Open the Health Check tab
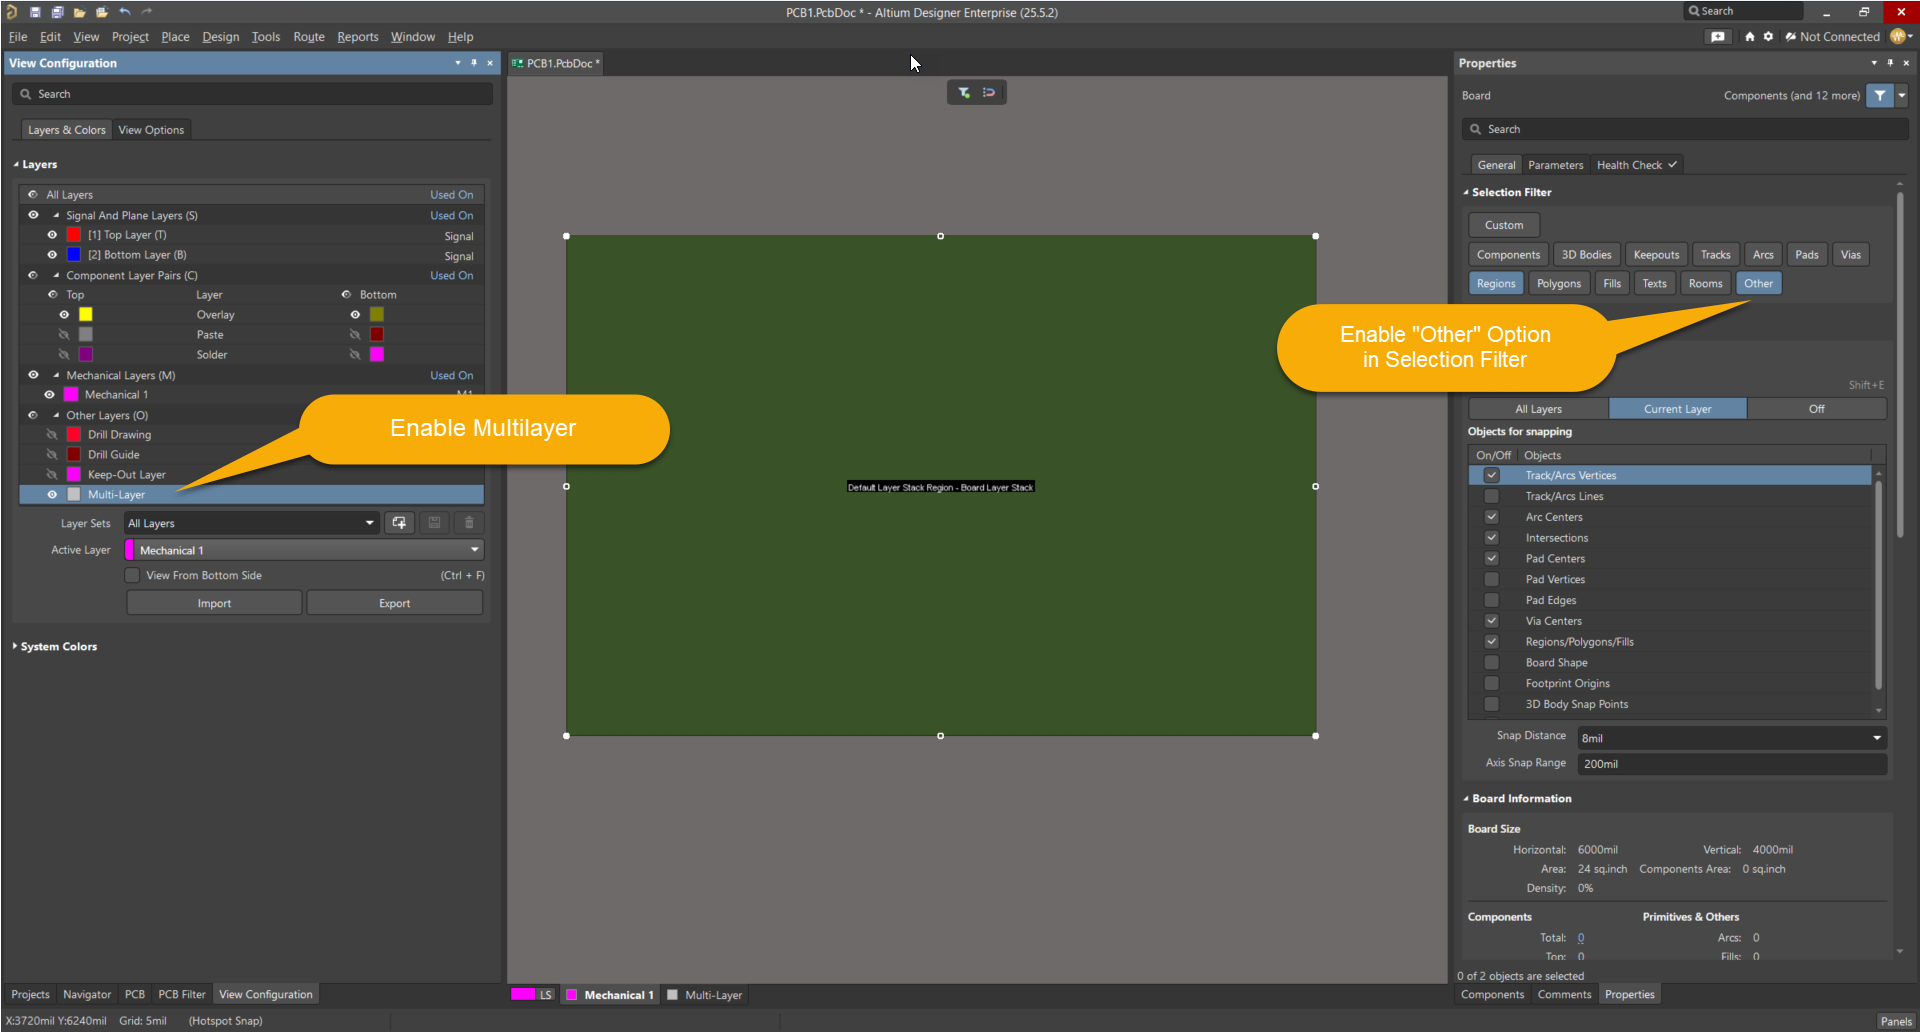Viewport: 1920px width, 1032px height. pos(1636,165)
